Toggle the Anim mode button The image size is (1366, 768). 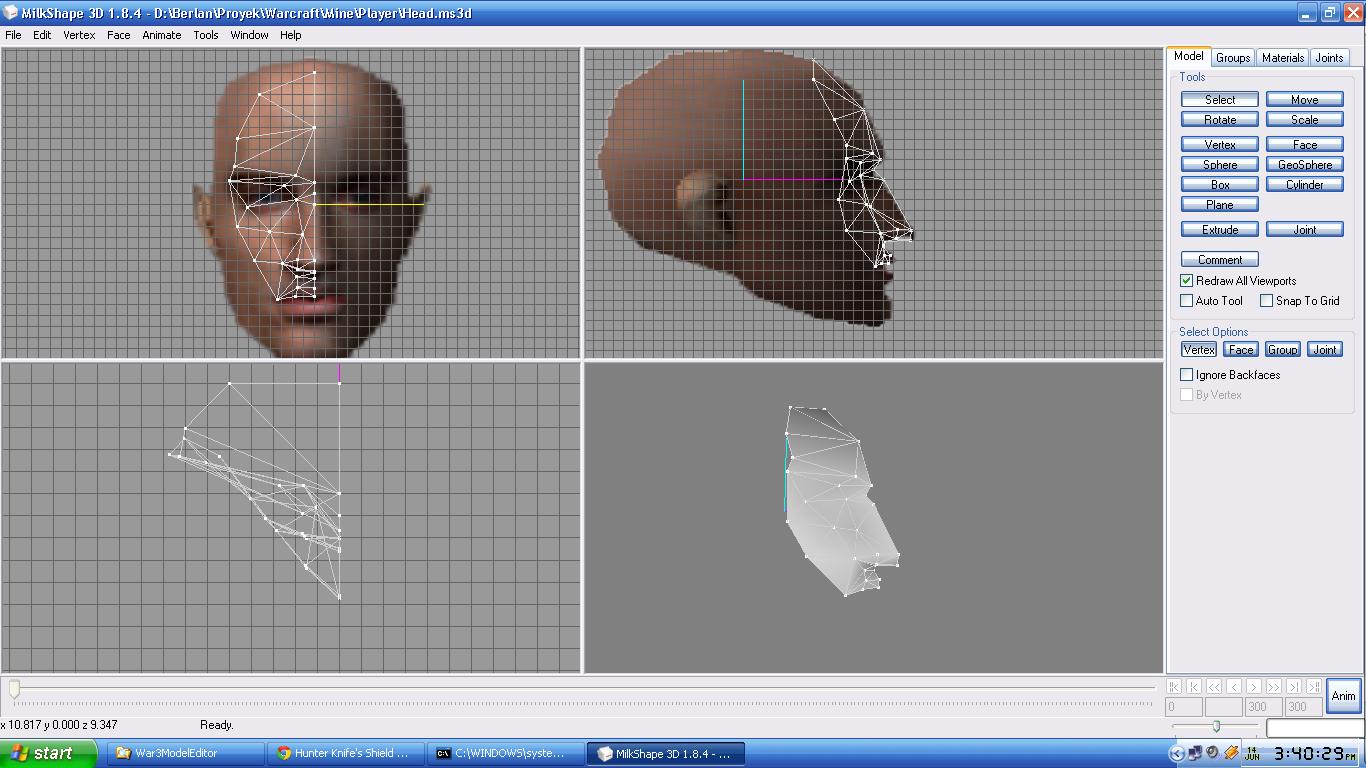[x=1343, y=696]
